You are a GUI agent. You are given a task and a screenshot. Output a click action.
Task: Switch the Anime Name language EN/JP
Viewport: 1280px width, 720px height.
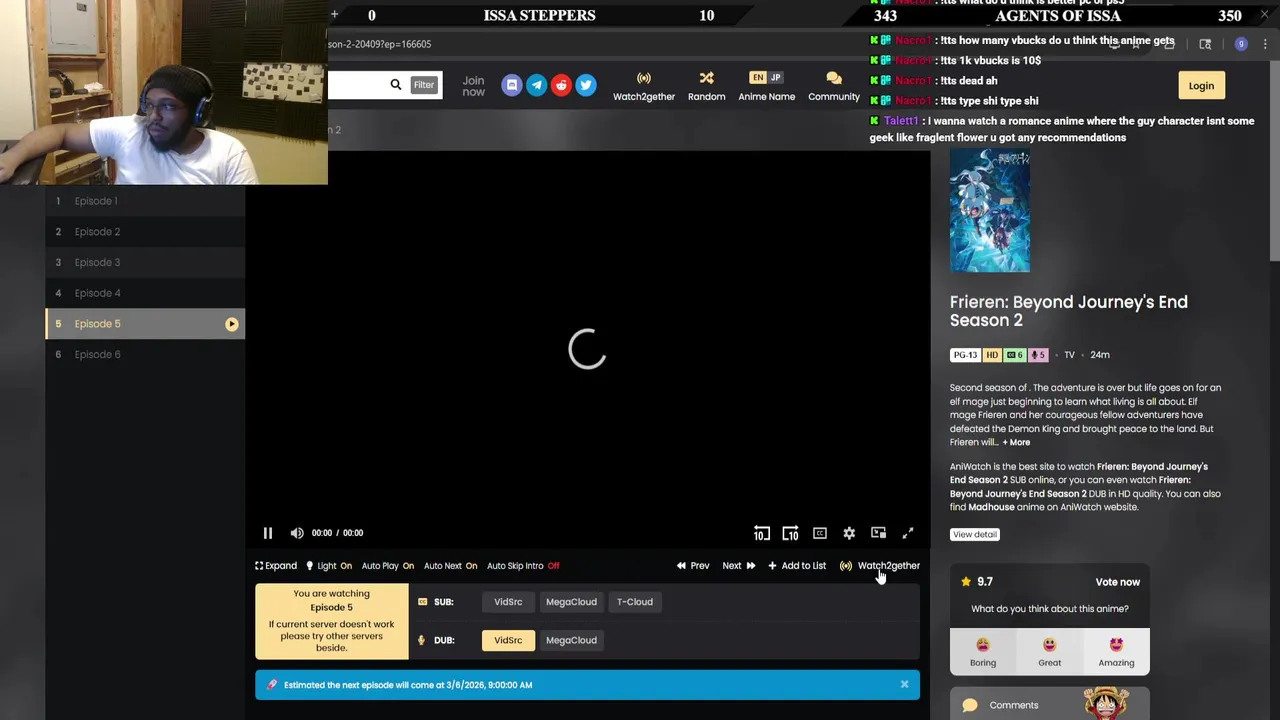tap(767, 86)
